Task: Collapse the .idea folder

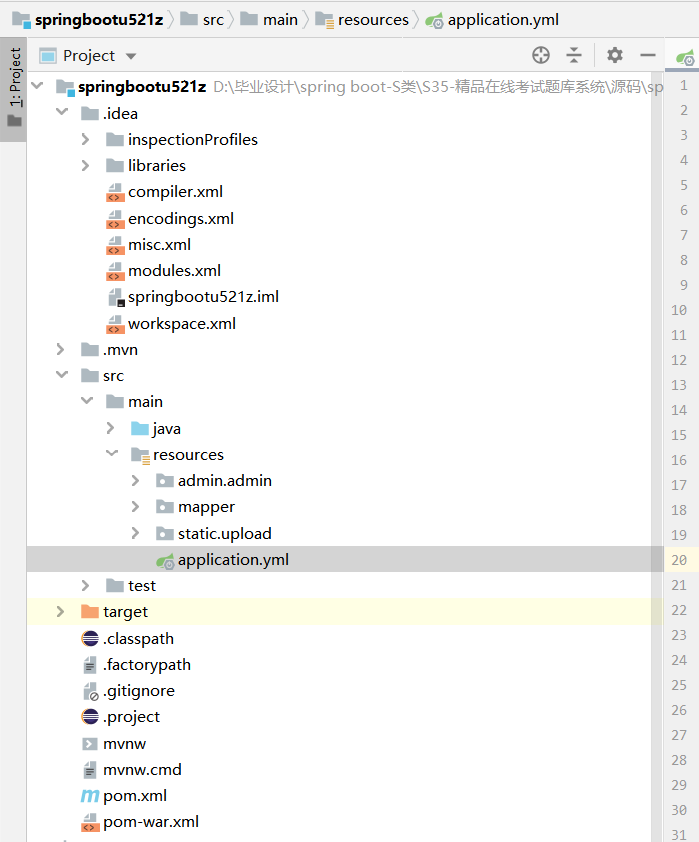Action: point(61,114)
